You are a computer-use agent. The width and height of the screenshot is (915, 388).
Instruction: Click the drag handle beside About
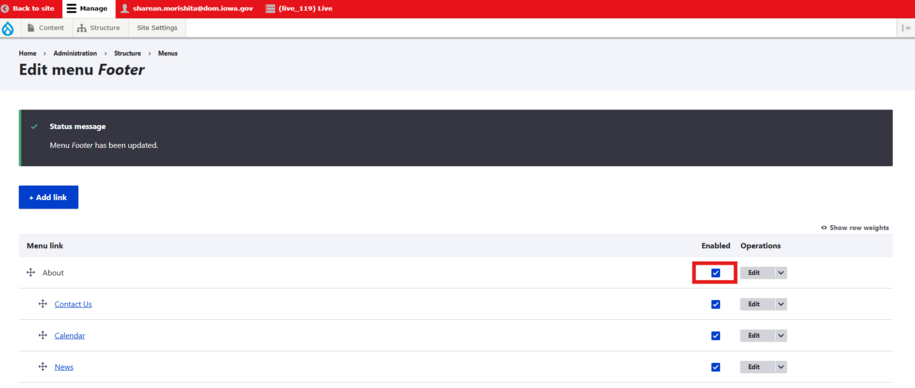(31, 272)
